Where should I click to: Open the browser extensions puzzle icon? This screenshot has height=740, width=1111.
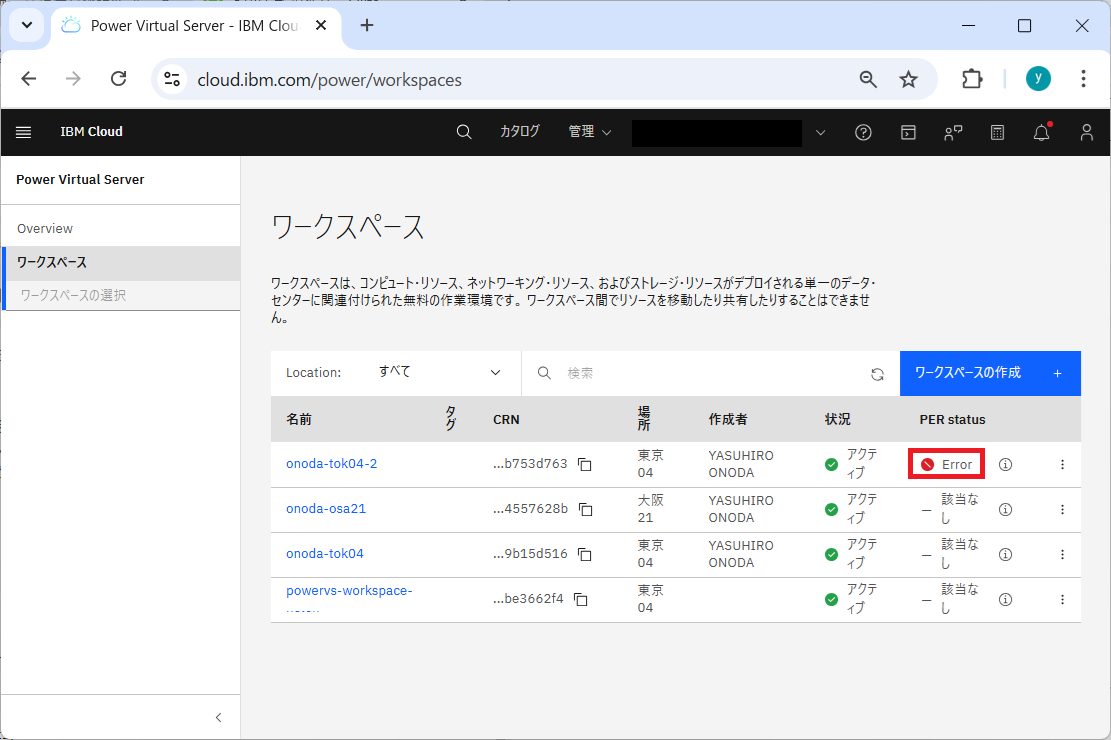coord(972,79)
